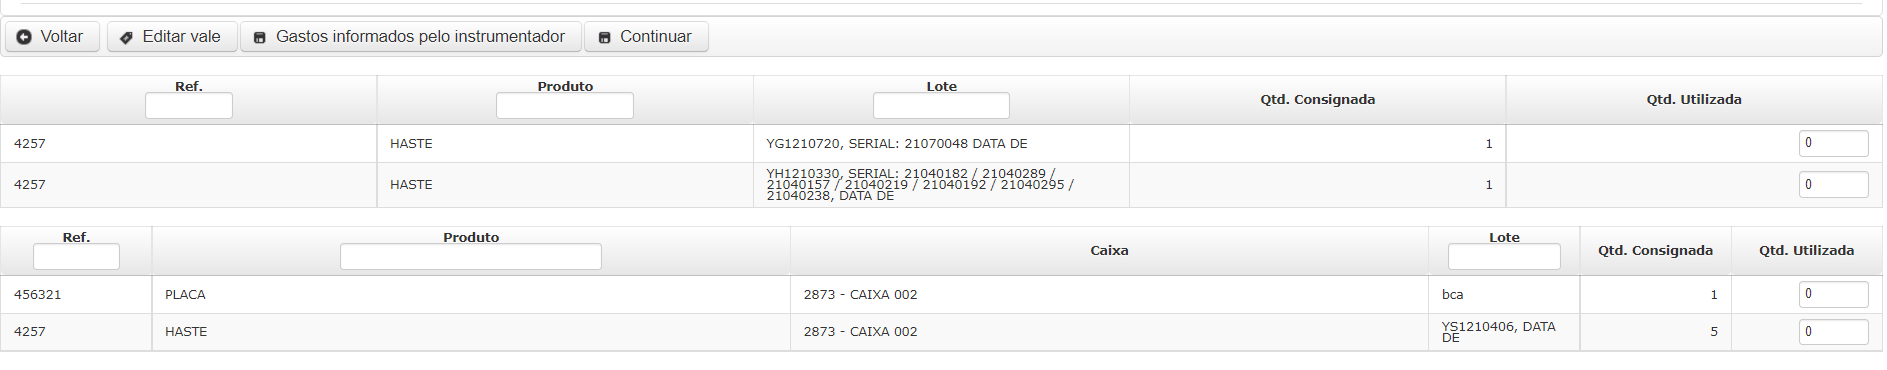Focus the Produto filter in second table
This screenshot has height=370, width=1887.
pos(471,257)
